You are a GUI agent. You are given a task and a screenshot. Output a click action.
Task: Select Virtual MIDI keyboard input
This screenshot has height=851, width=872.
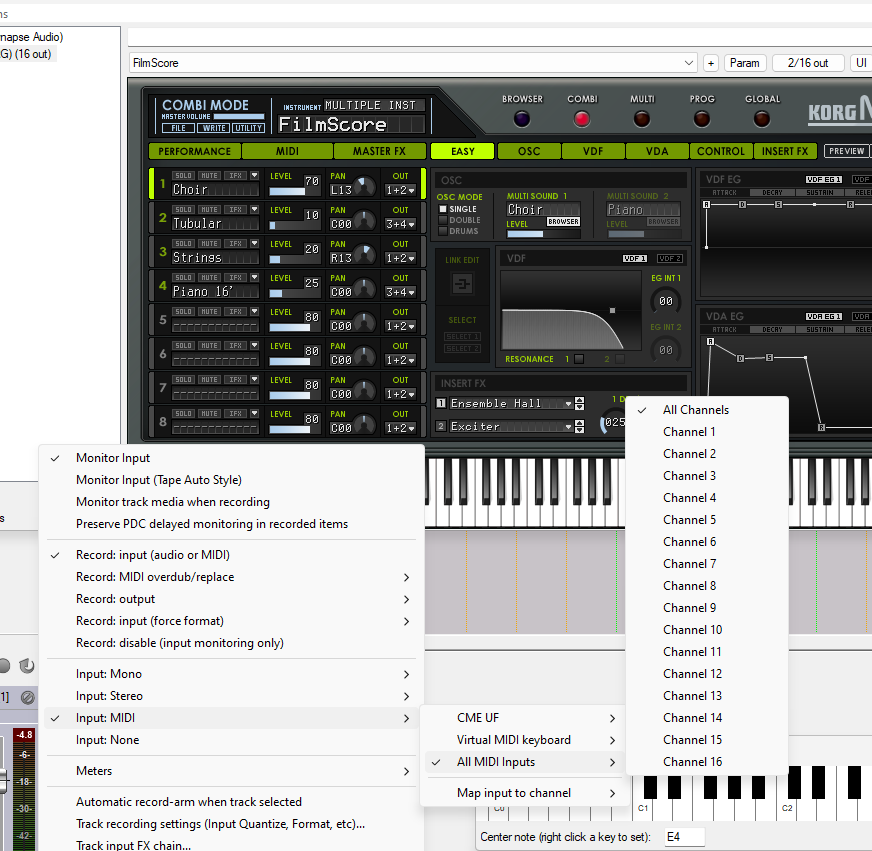point(513,740)
